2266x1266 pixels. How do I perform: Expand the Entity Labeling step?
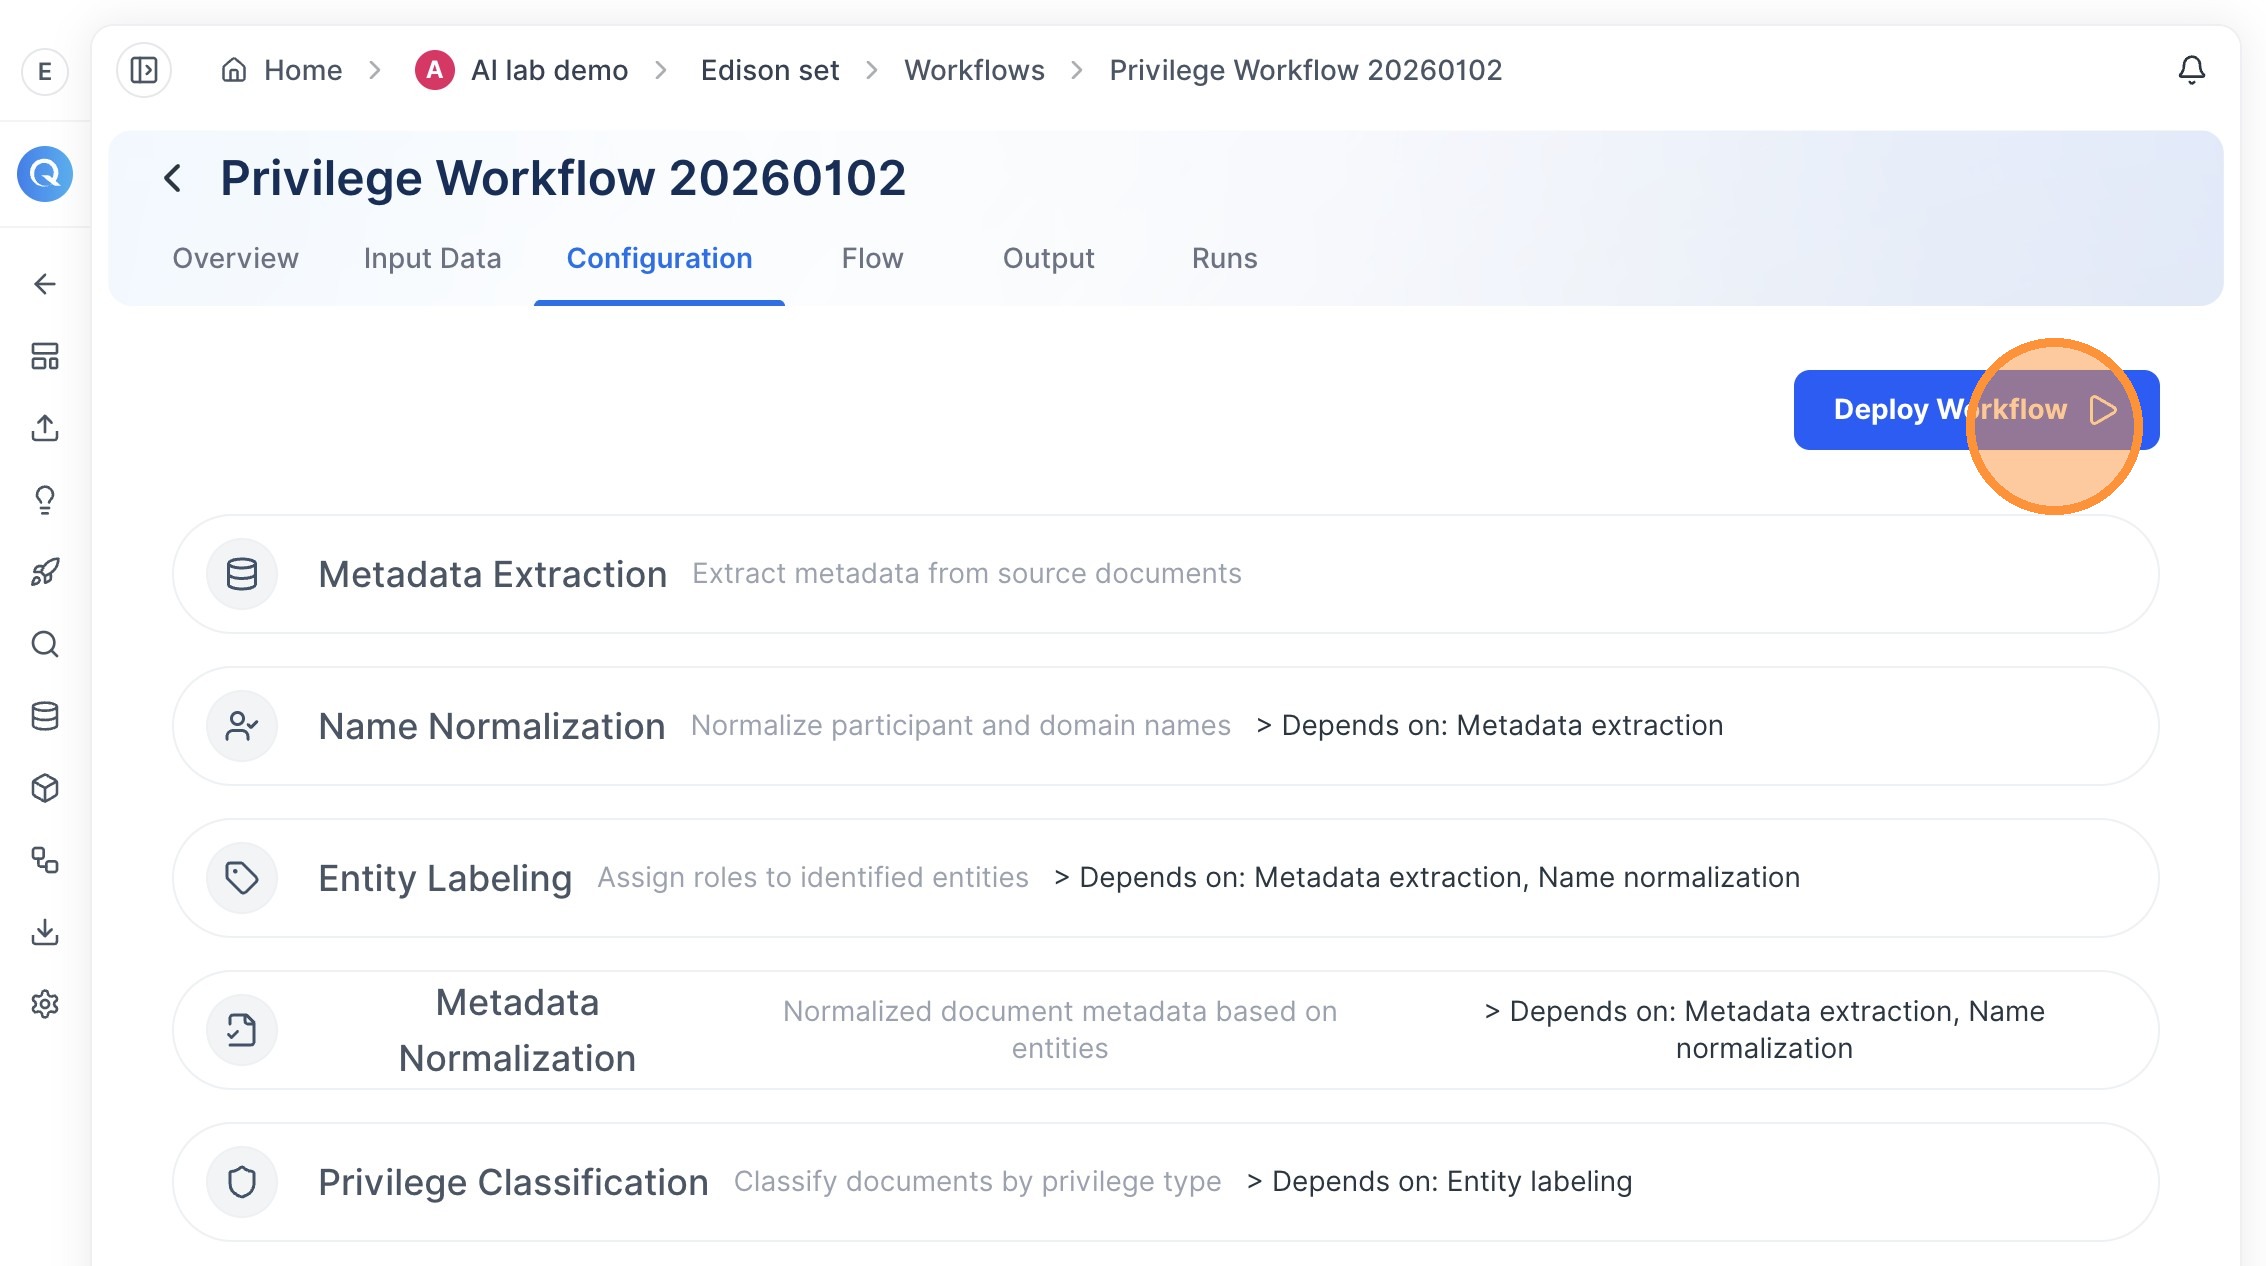tap(1166, 878)
